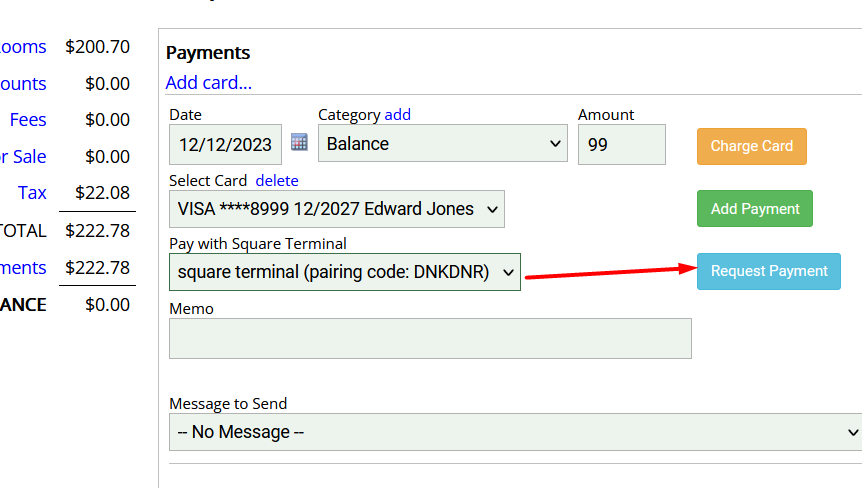Click inside the Memo text box
Screen dimensions: 862x488
(430, 338)
